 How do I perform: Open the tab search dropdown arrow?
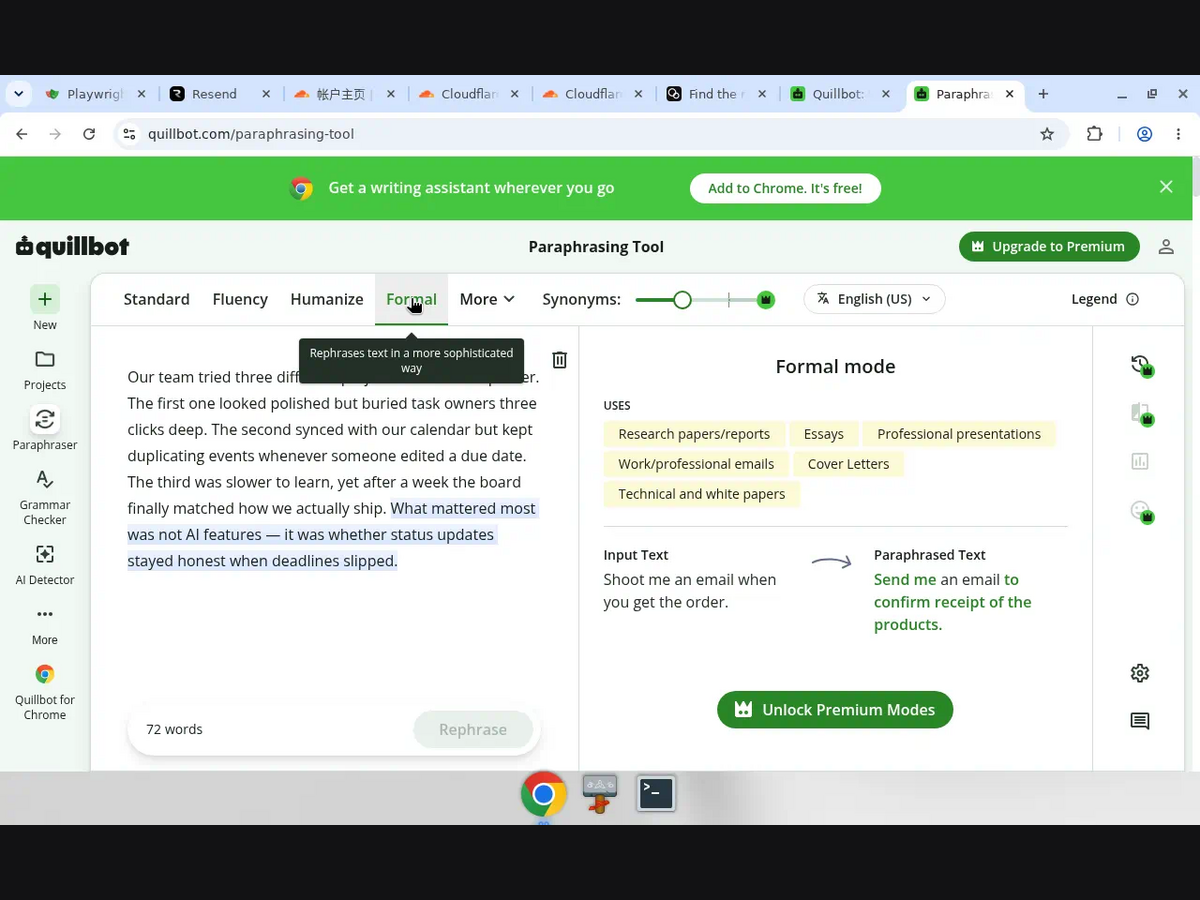click(18, 94)
